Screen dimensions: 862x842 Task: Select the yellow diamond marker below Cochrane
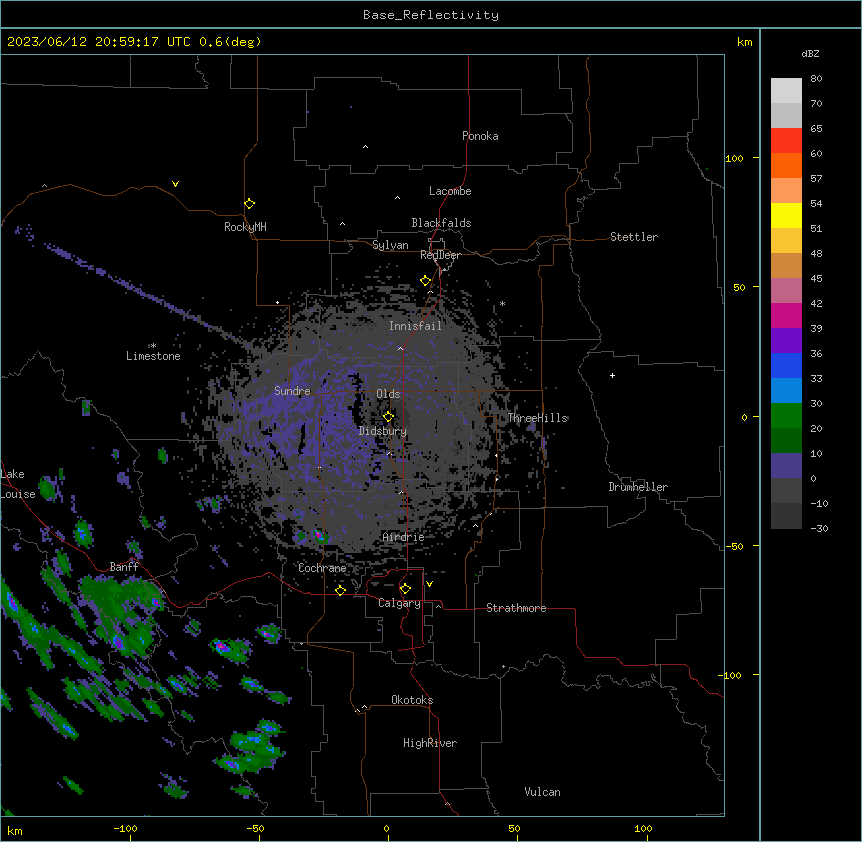[x=340, y=590]
